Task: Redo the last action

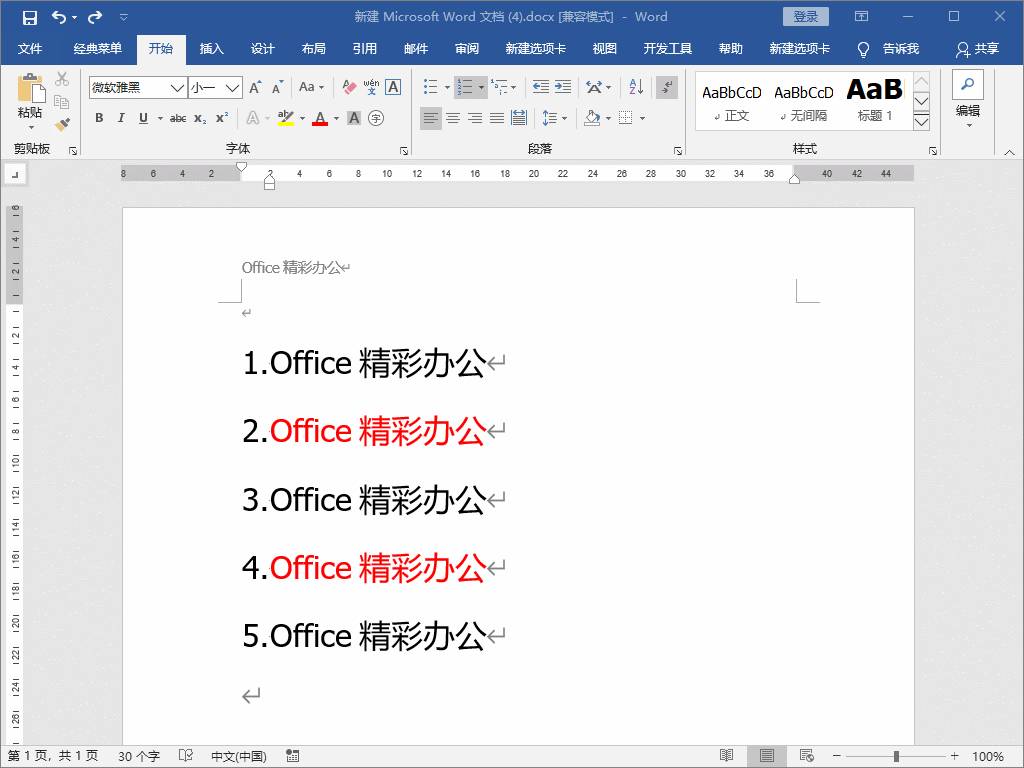Action: 95,18
